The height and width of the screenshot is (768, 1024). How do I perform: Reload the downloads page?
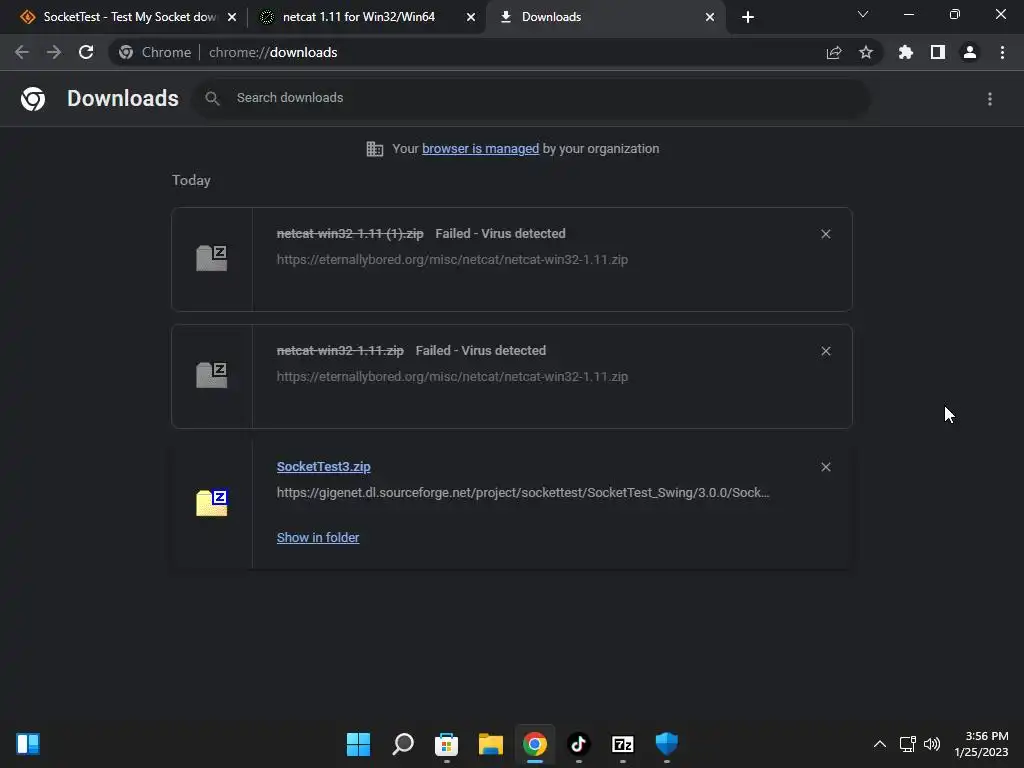(86, 52)
